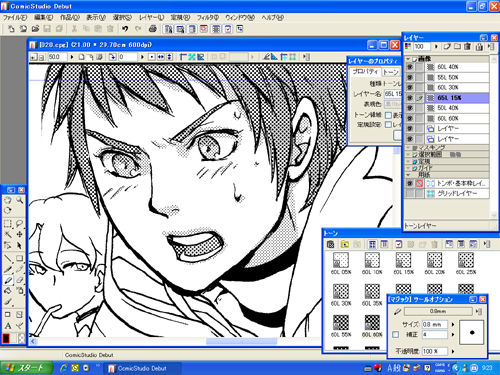Enable the correction checkbox in tool options
This screenshot has height=375, width=500.
(x=396, y=334)
